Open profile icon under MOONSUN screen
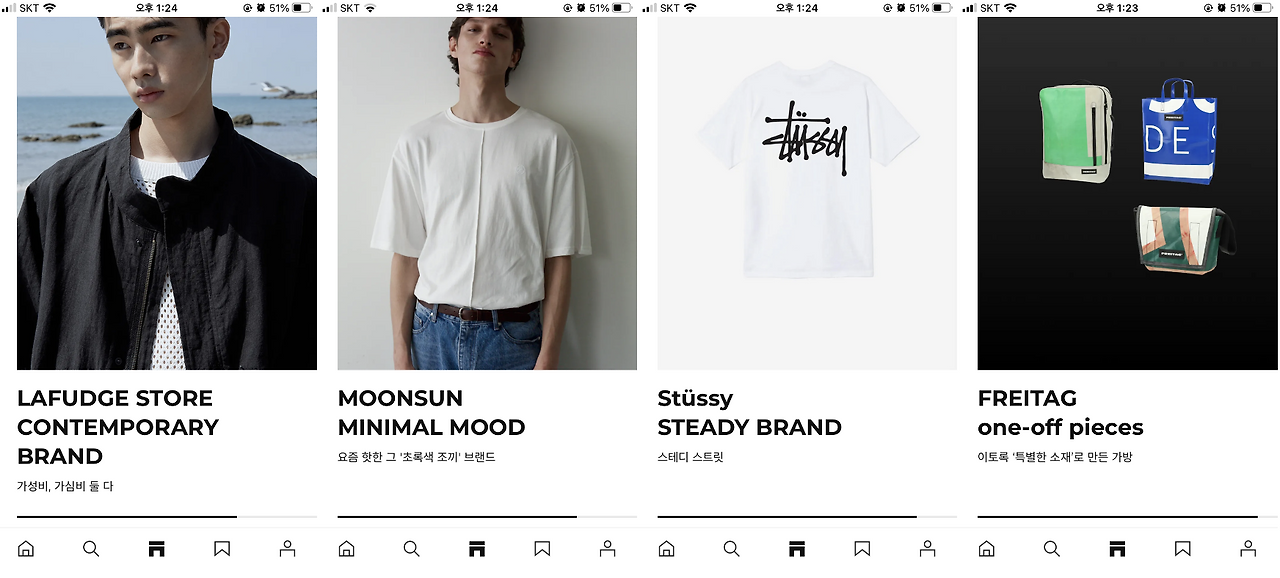Screen dimensions: 1280x578 tap(607, 549)
